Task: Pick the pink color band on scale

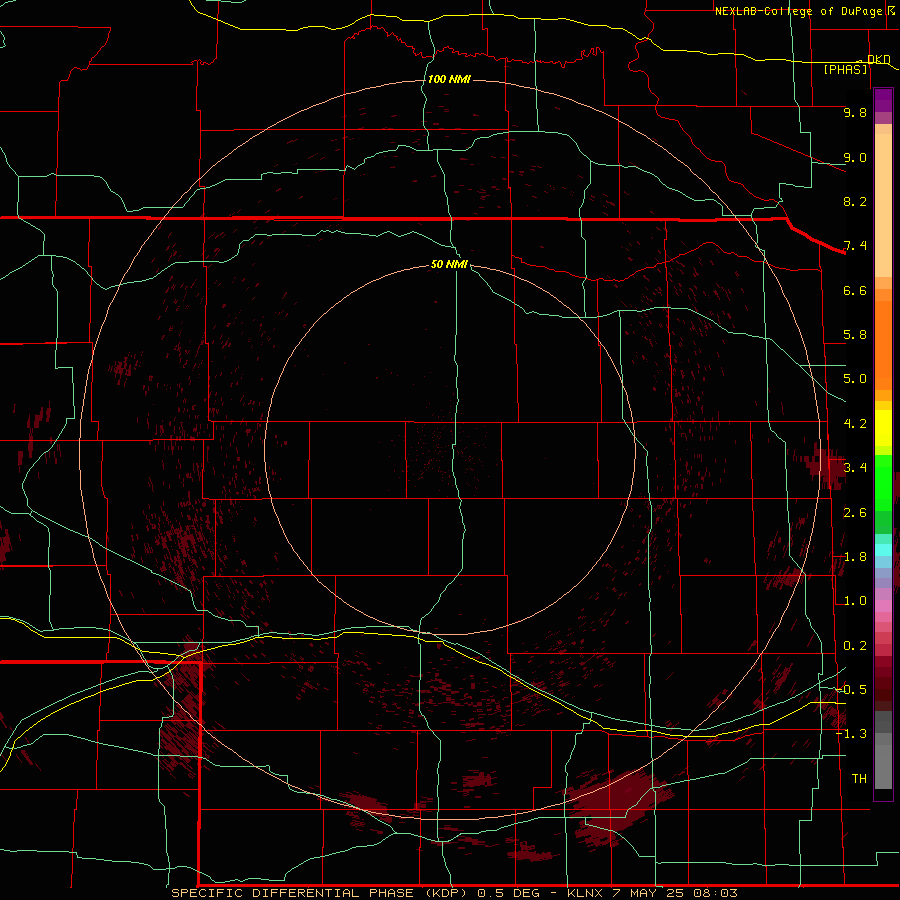Action: tap(883, 606)
